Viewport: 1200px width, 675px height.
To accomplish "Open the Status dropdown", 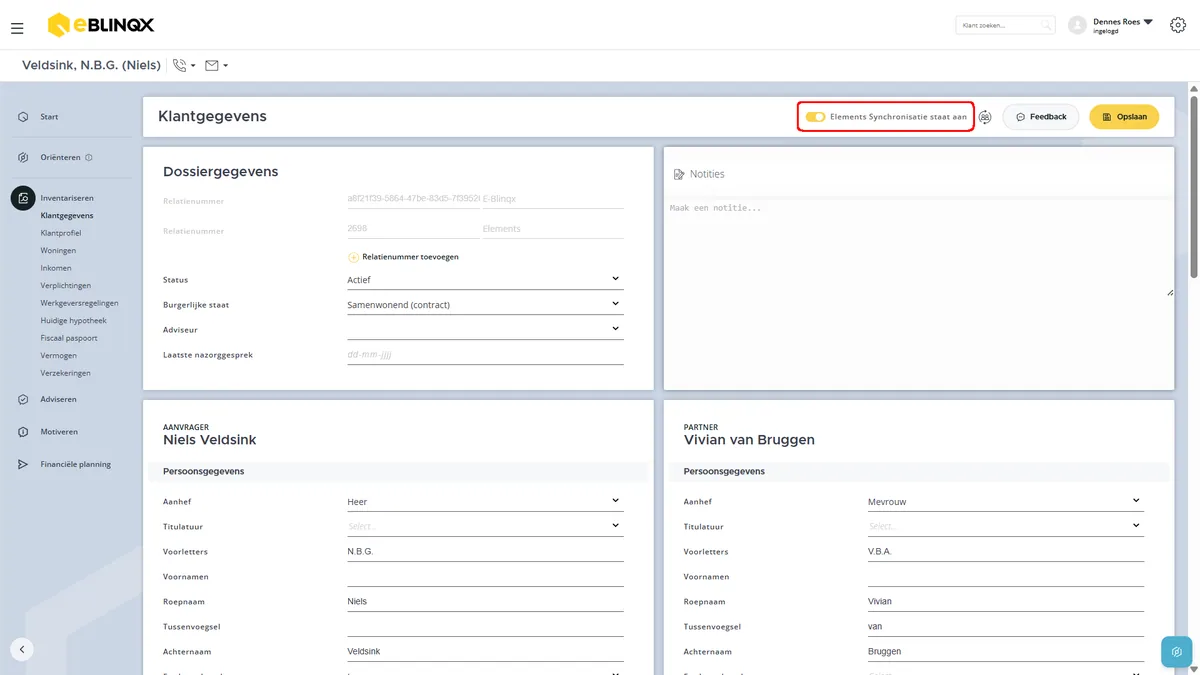I will (485, 280).
